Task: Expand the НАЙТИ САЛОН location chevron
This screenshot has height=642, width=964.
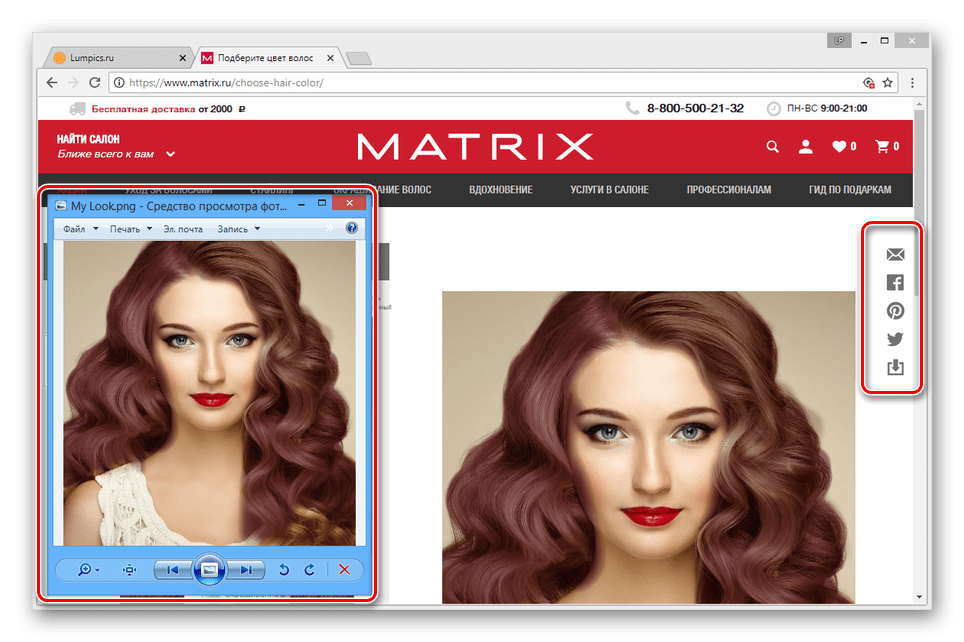Action: click(x=171, y=154)
